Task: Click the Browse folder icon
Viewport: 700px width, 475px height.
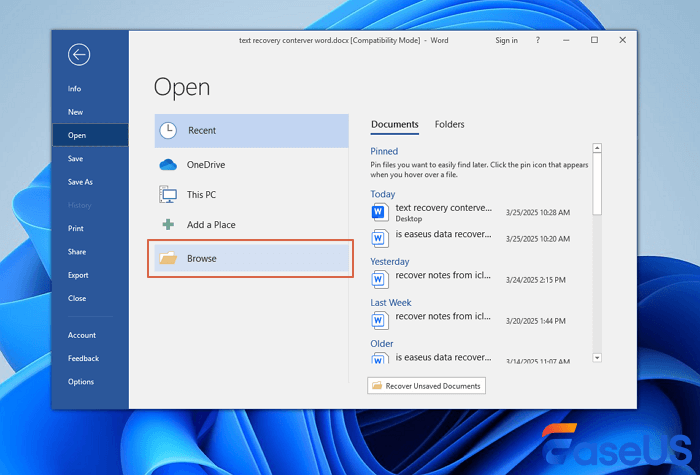Action: coord(168,259)
